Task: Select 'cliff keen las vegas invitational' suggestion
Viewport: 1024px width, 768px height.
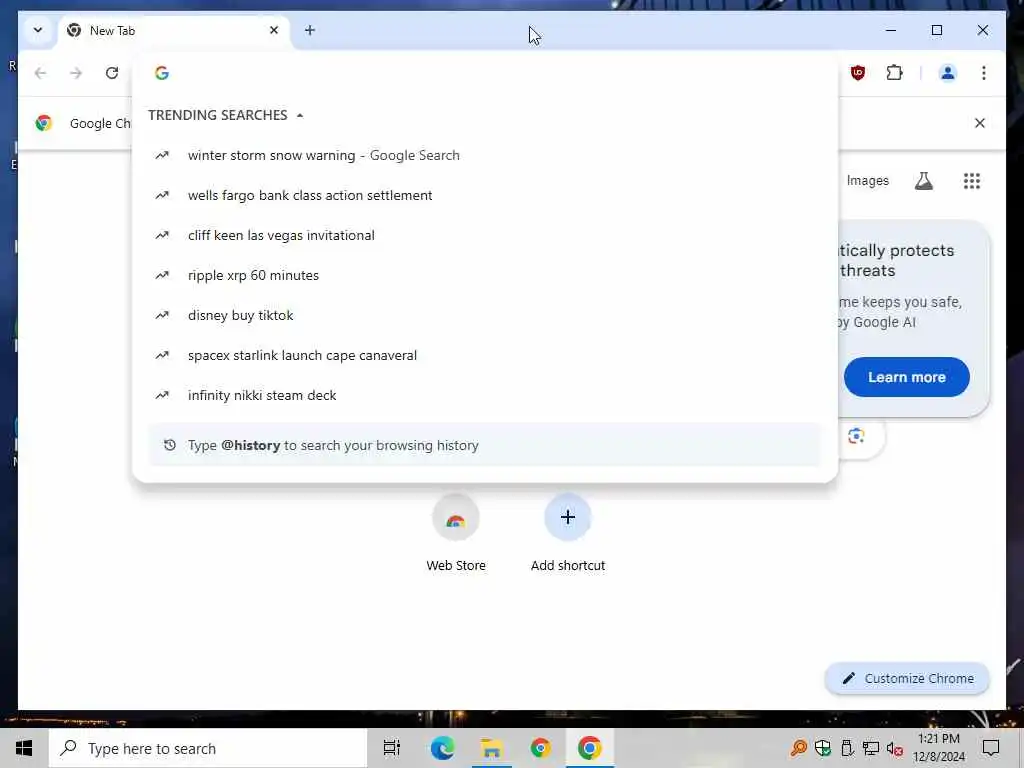Action: 485,235
